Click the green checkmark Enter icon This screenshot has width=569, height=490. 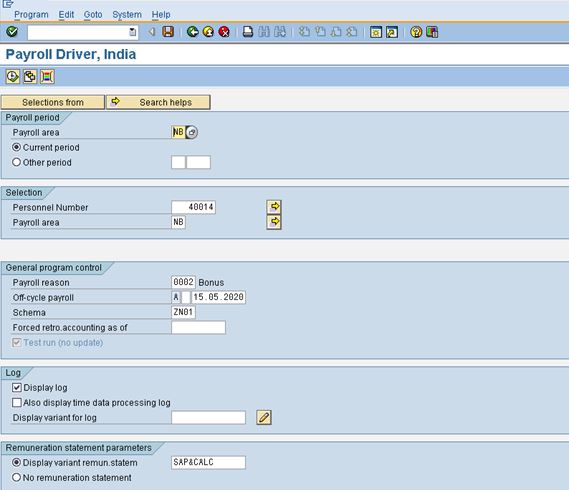[12, 32]
